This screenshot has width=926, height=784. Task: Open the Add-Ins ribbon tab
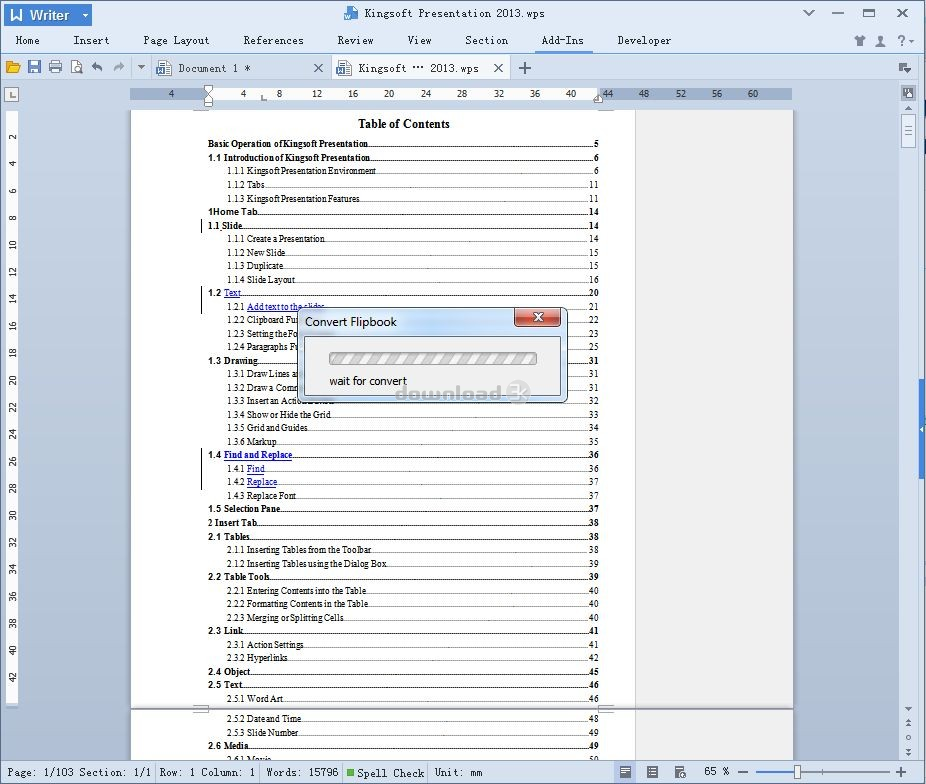pyautogui.click(x=563, y=40)
